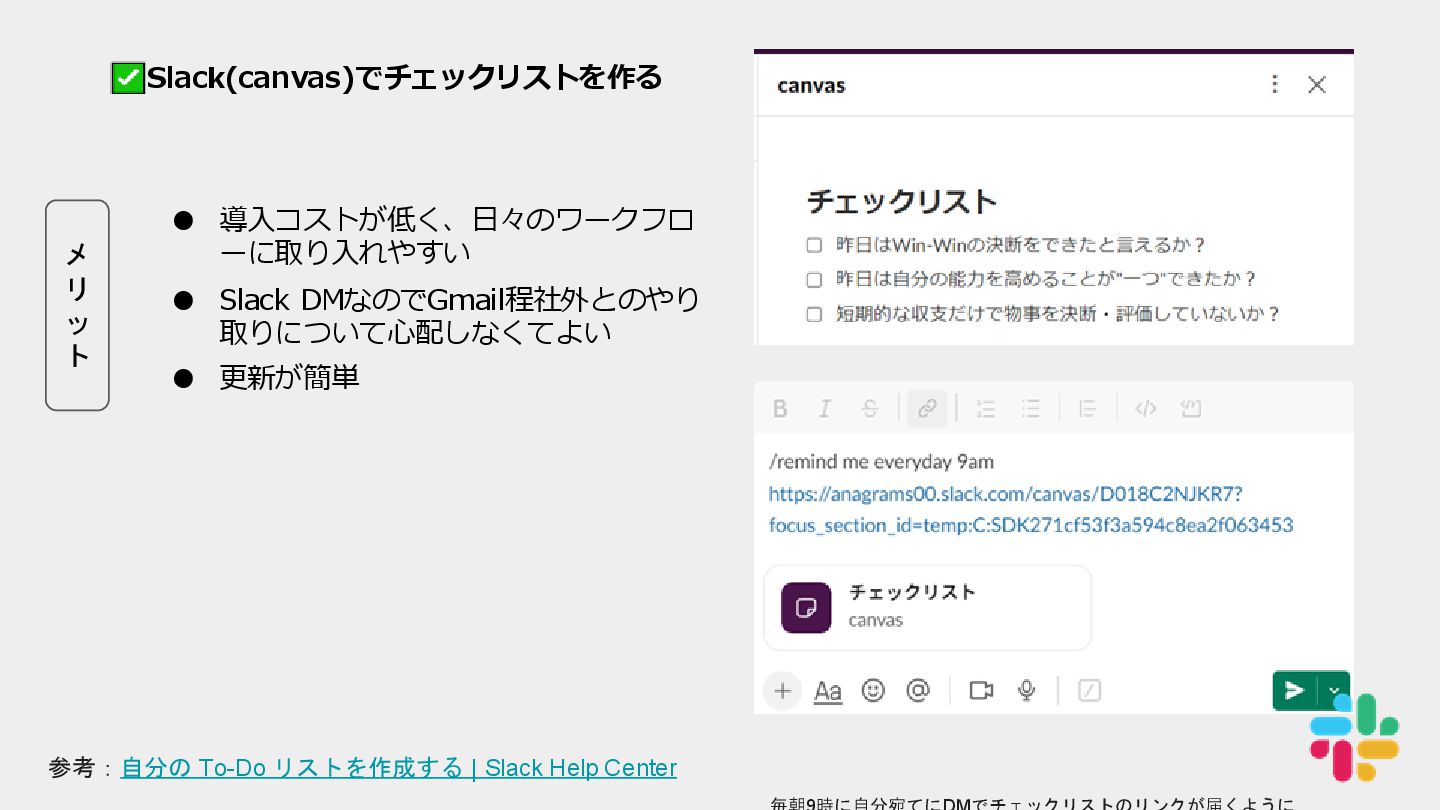
Task: Record an audio clip with microphone
Action: pyautogui.click(x=1026, y=690)
